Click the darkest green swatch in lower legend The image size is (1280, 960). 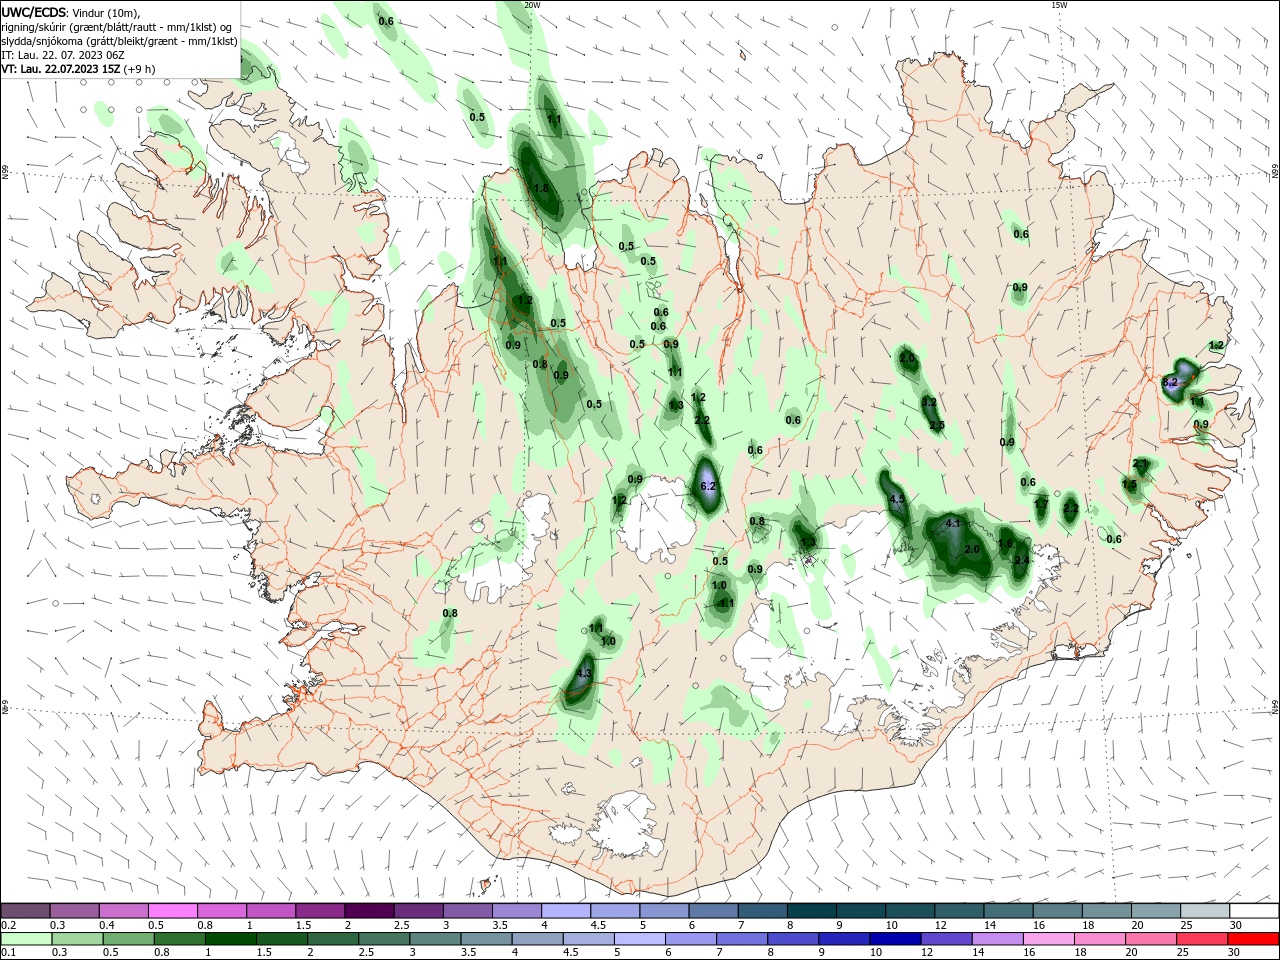[x=229, y=939]
